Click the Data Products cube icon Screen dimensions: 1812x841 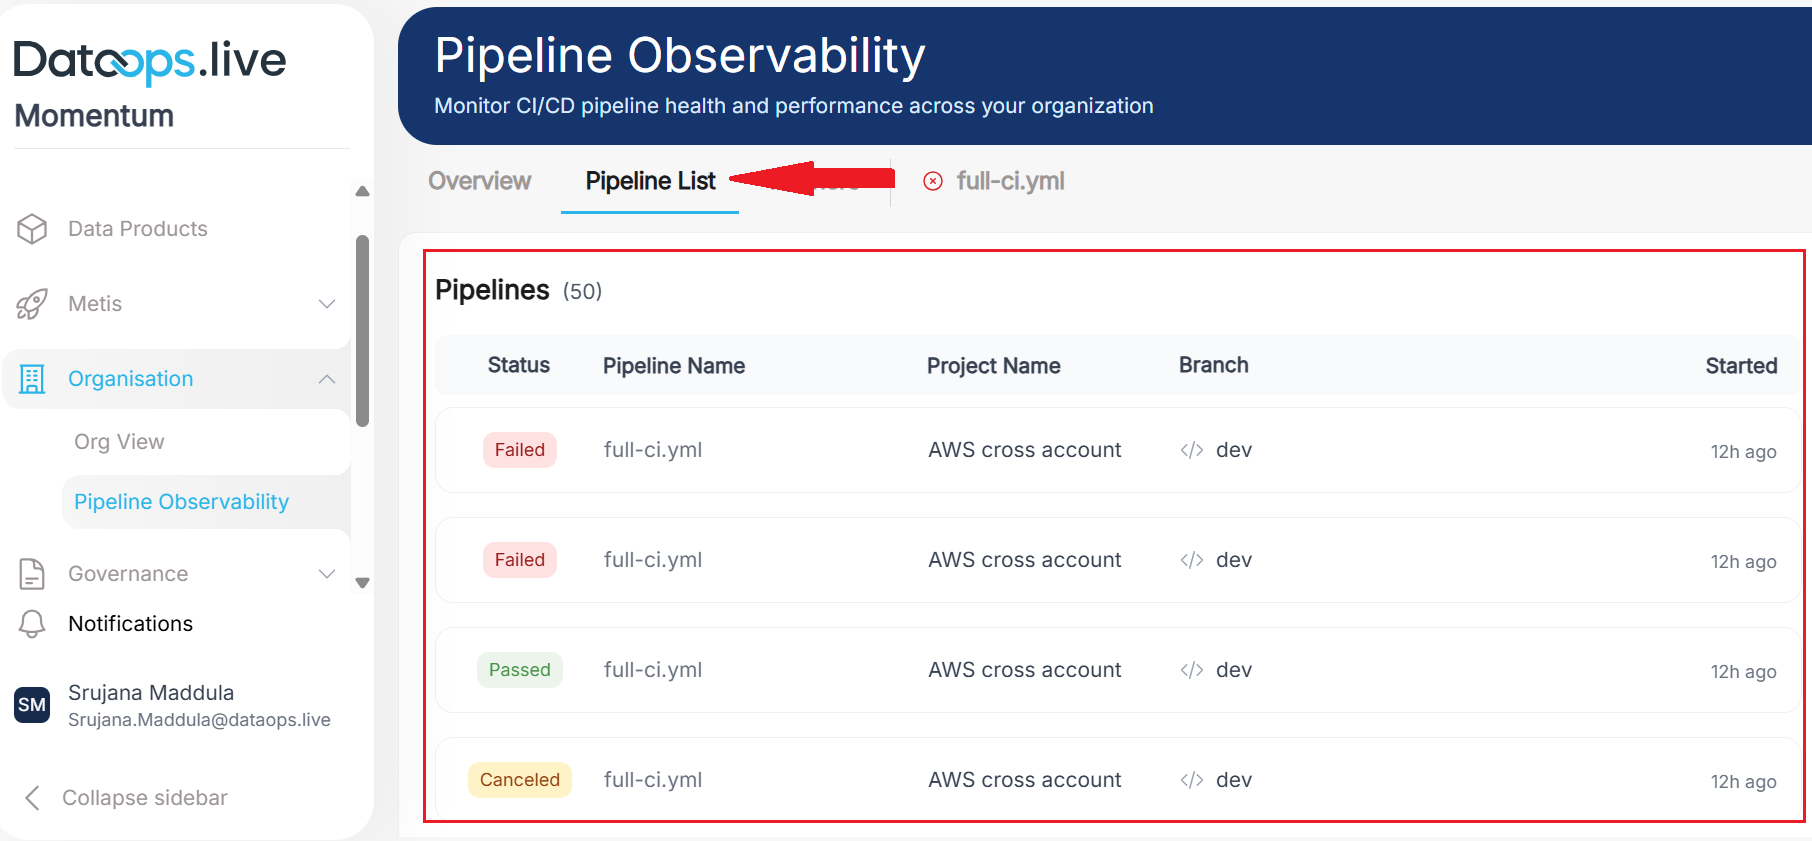pos(32,229)
